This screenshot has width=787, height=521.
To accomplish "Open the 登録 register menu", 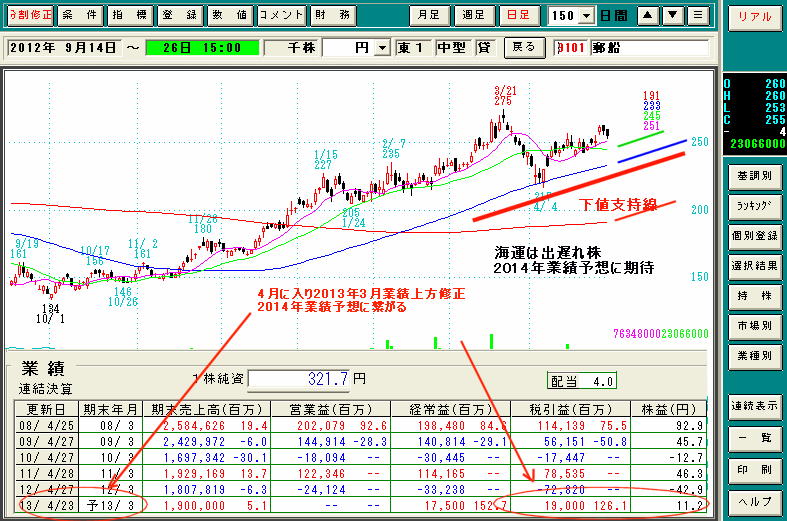I will [x=180, y=15].
